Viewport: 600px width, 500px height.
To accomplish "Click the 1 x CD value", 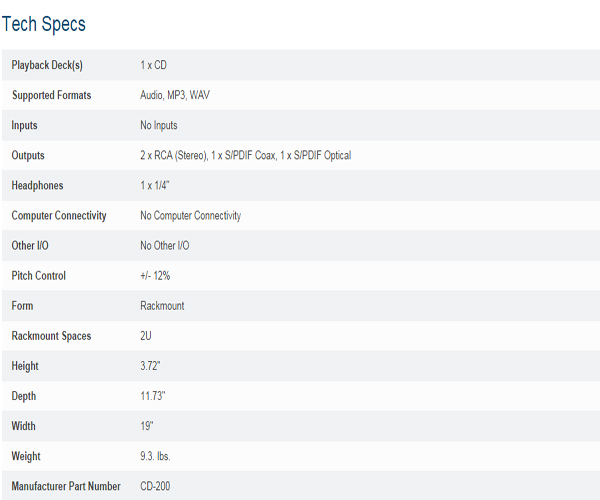I will [153, 65].
